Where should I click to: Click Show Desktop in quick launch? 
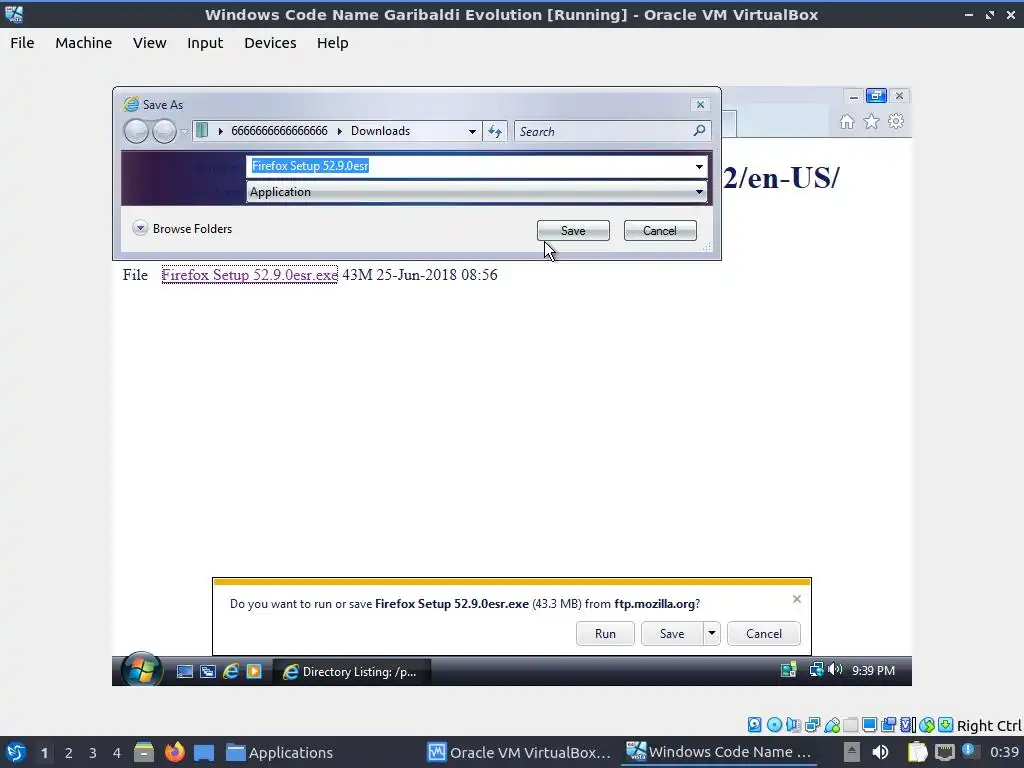pos(185,671)
